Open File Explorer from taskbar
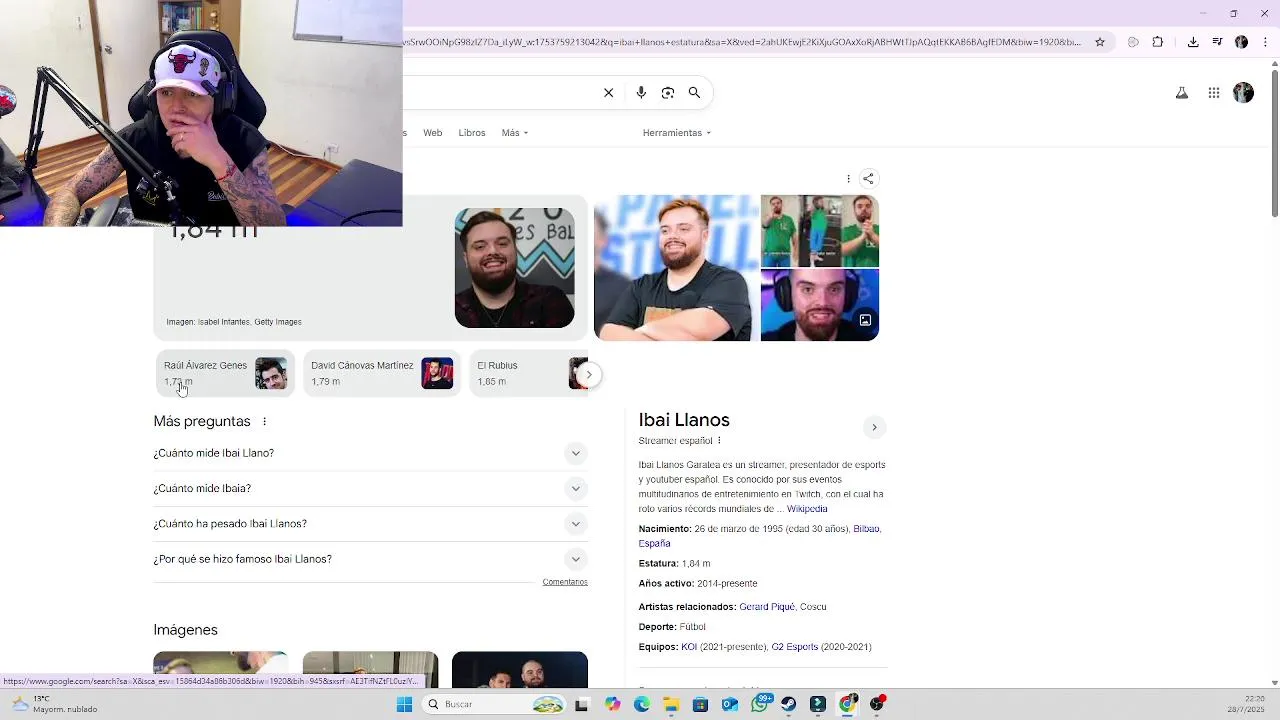 (671, 704)
